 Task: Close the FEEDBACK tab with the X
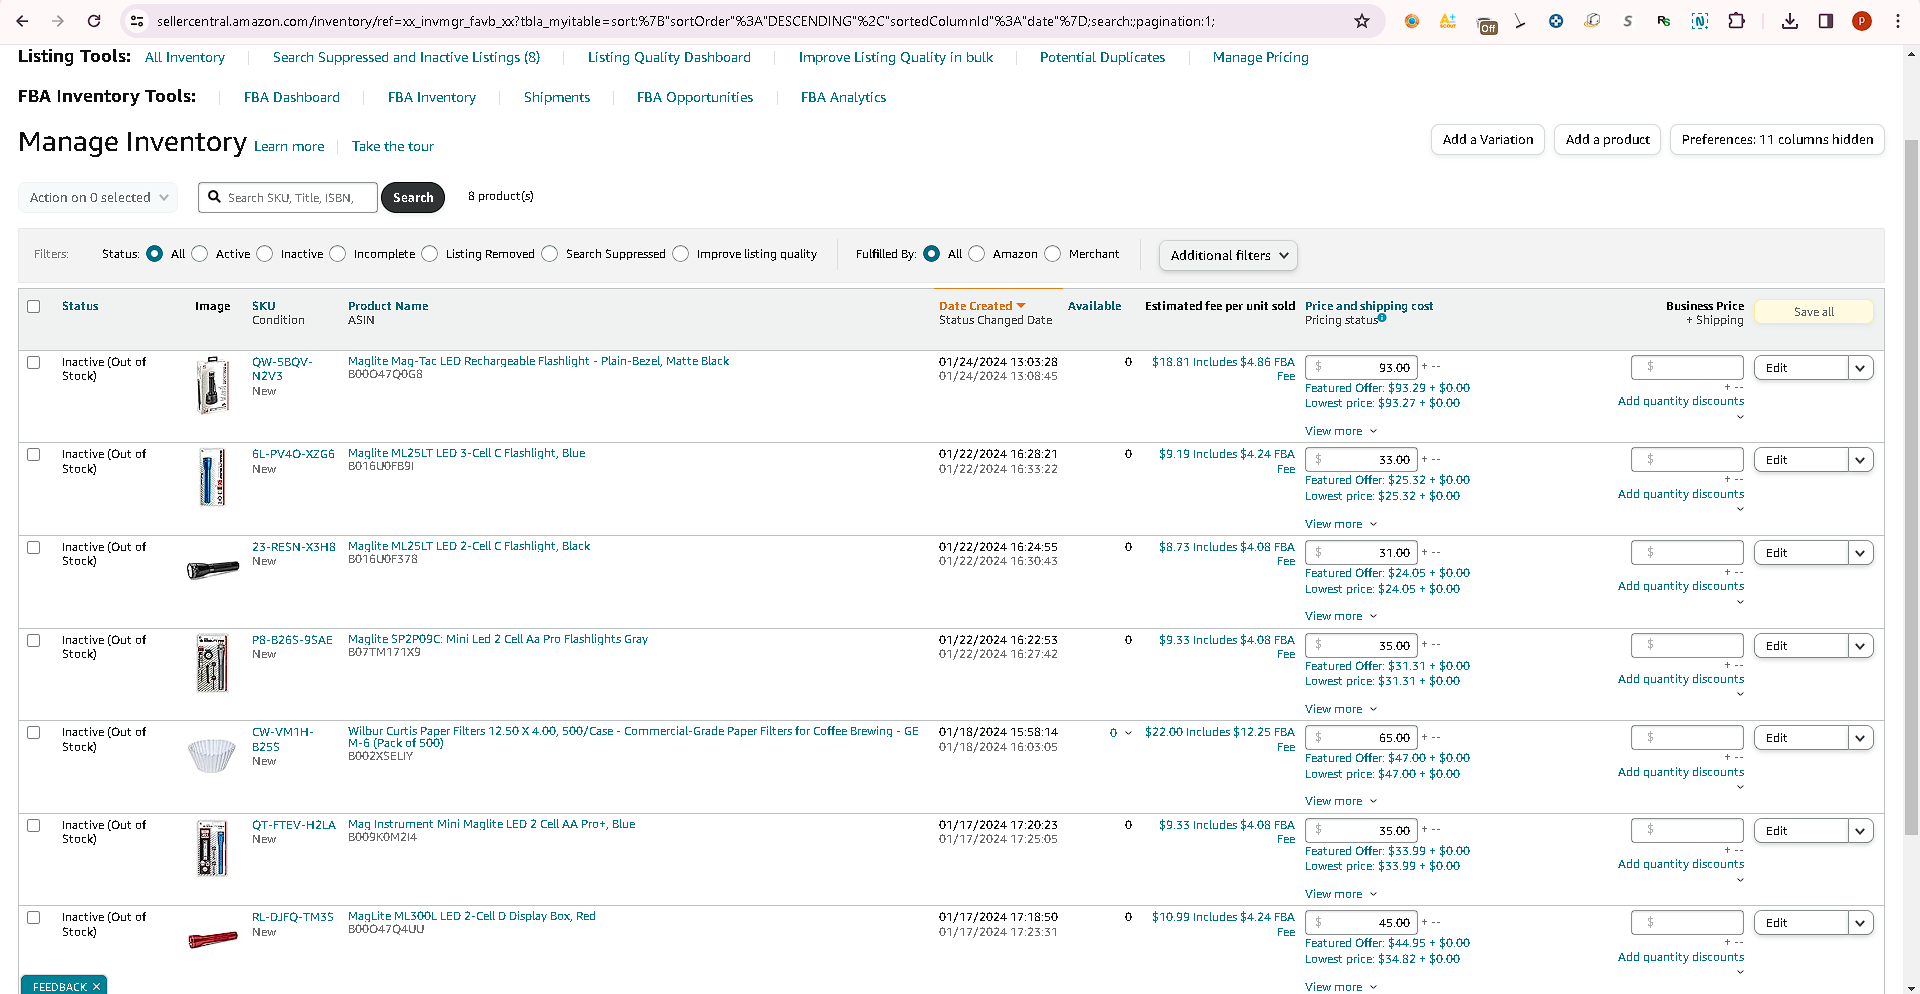pos(96,987)
